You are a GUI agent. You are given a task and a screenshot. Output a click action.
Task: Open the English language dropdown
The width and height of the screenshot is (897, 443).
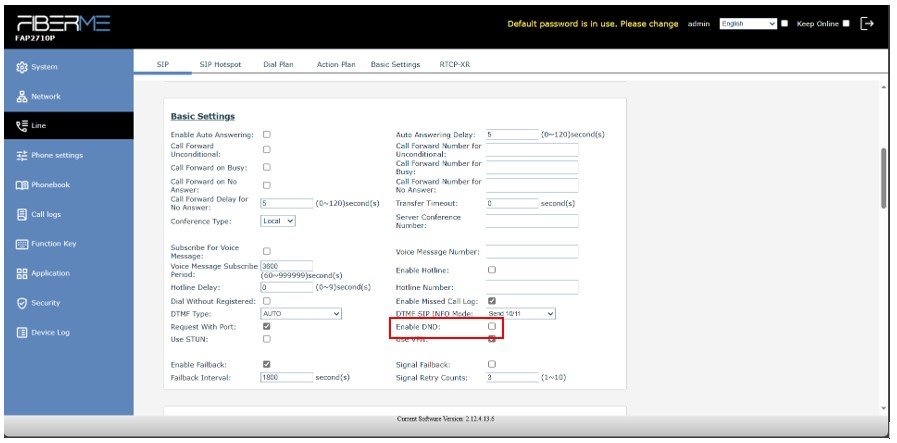click(748, 23)
